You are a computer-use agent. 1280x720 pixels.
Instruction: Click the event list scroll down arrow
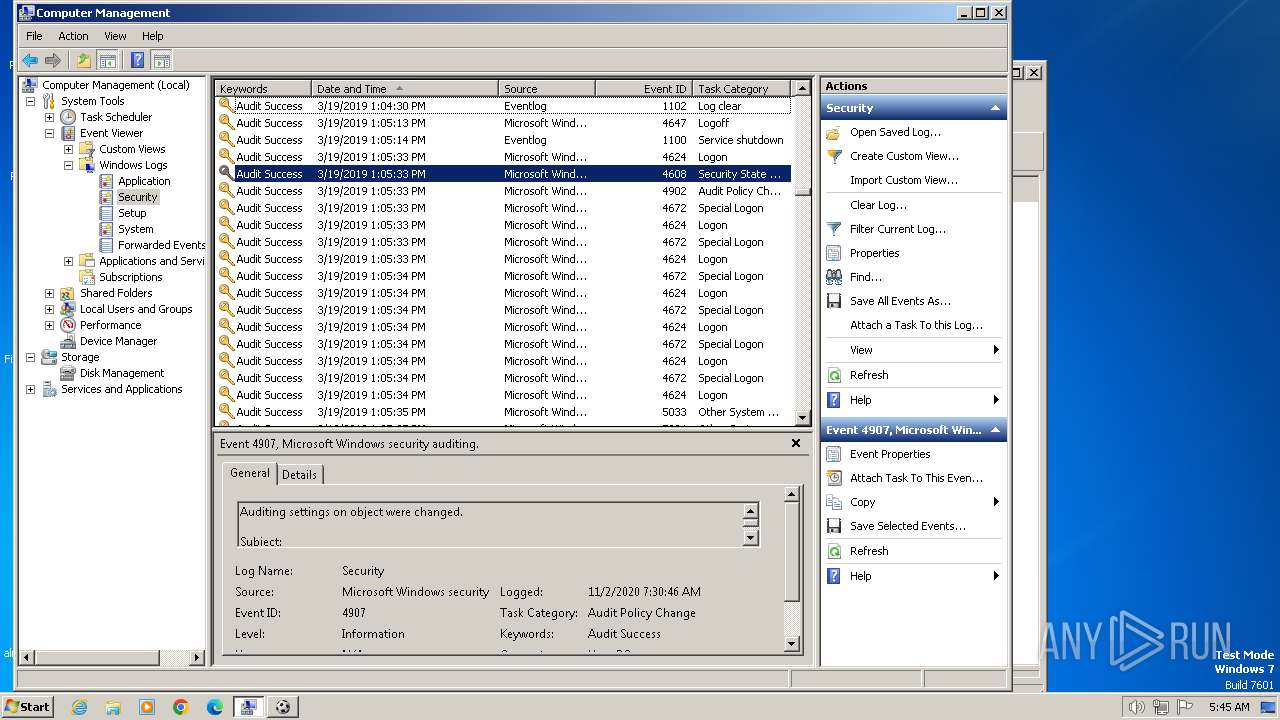pyautogui.click(x=802, y=418)
